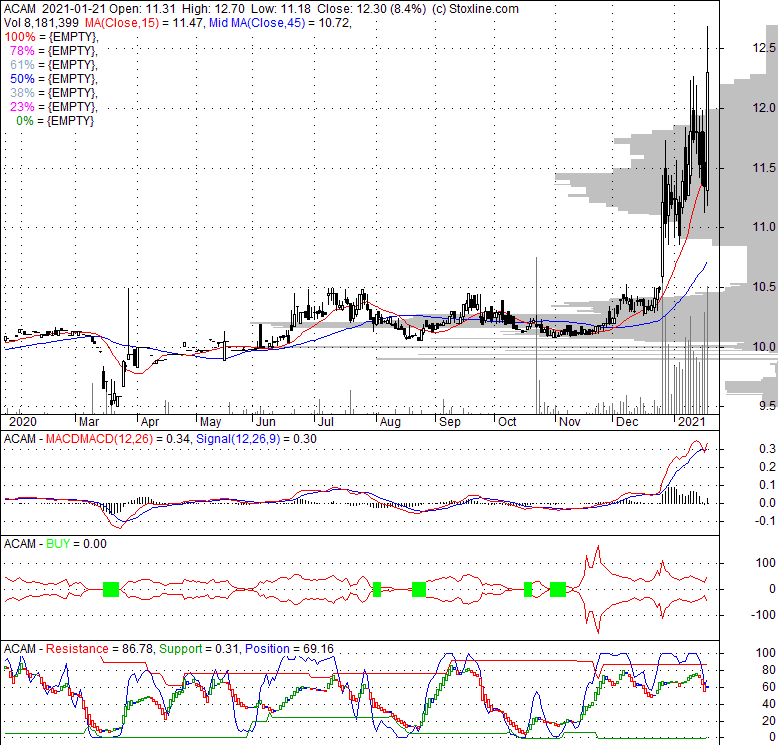This screenshot has width=780, height=745.
Task: Click the 10.0 price axis label
Action: click(x=764, y=347)
